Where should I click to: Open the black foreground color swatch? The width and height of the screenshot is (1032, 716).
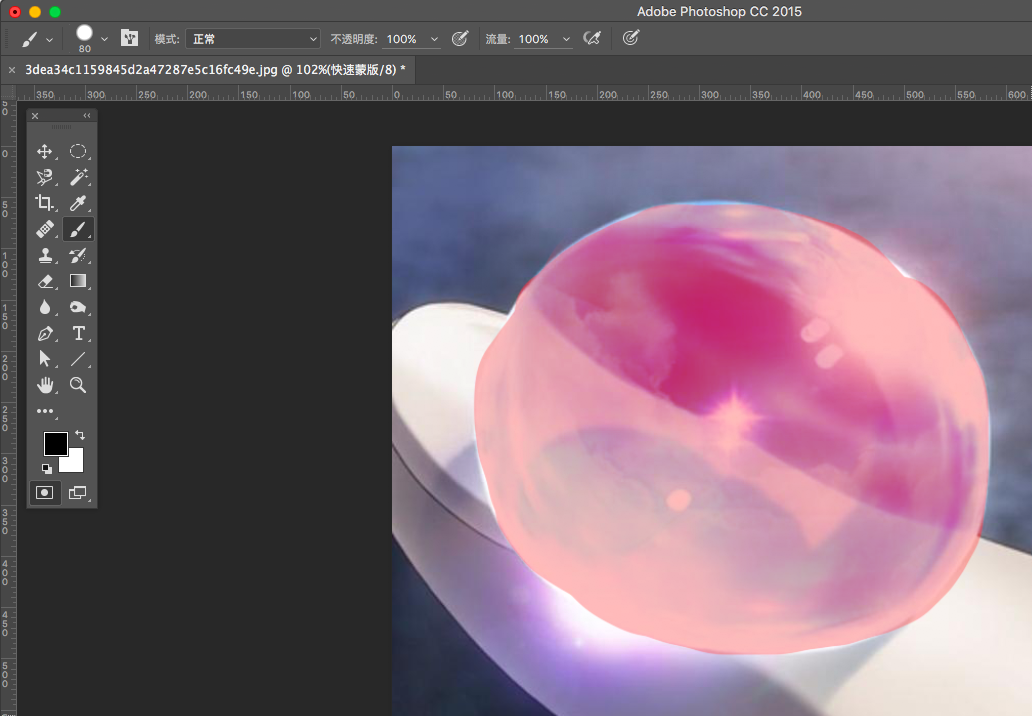pyautogui.click(x=55, y=443)
